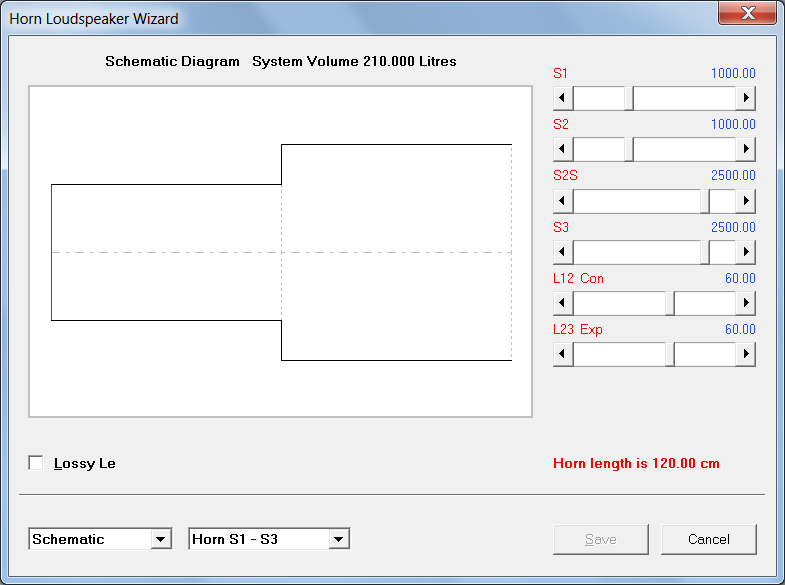The width and height of the screenshot is (785, 585).
Task: Click the L12 Con slider thumb
Action: pos(670,303)
